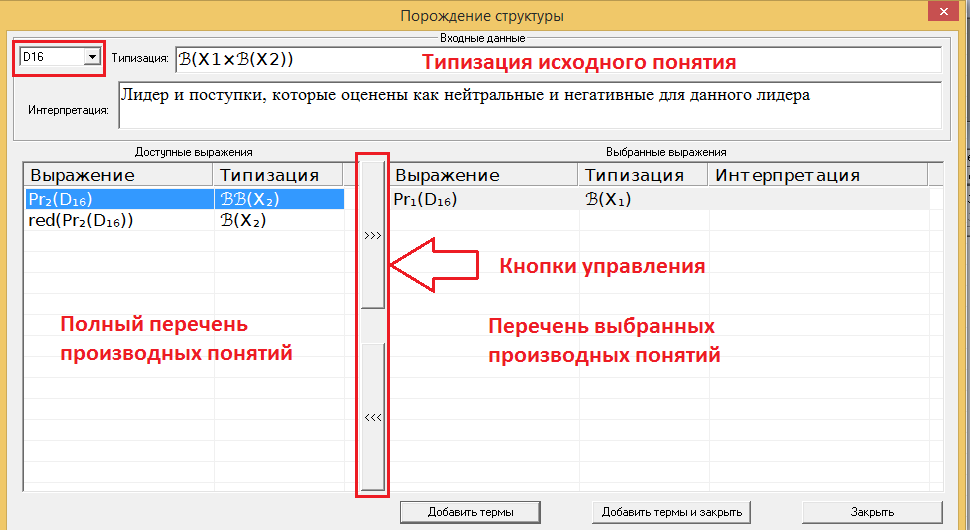Click the Типизация input field

tap(559, 59)
